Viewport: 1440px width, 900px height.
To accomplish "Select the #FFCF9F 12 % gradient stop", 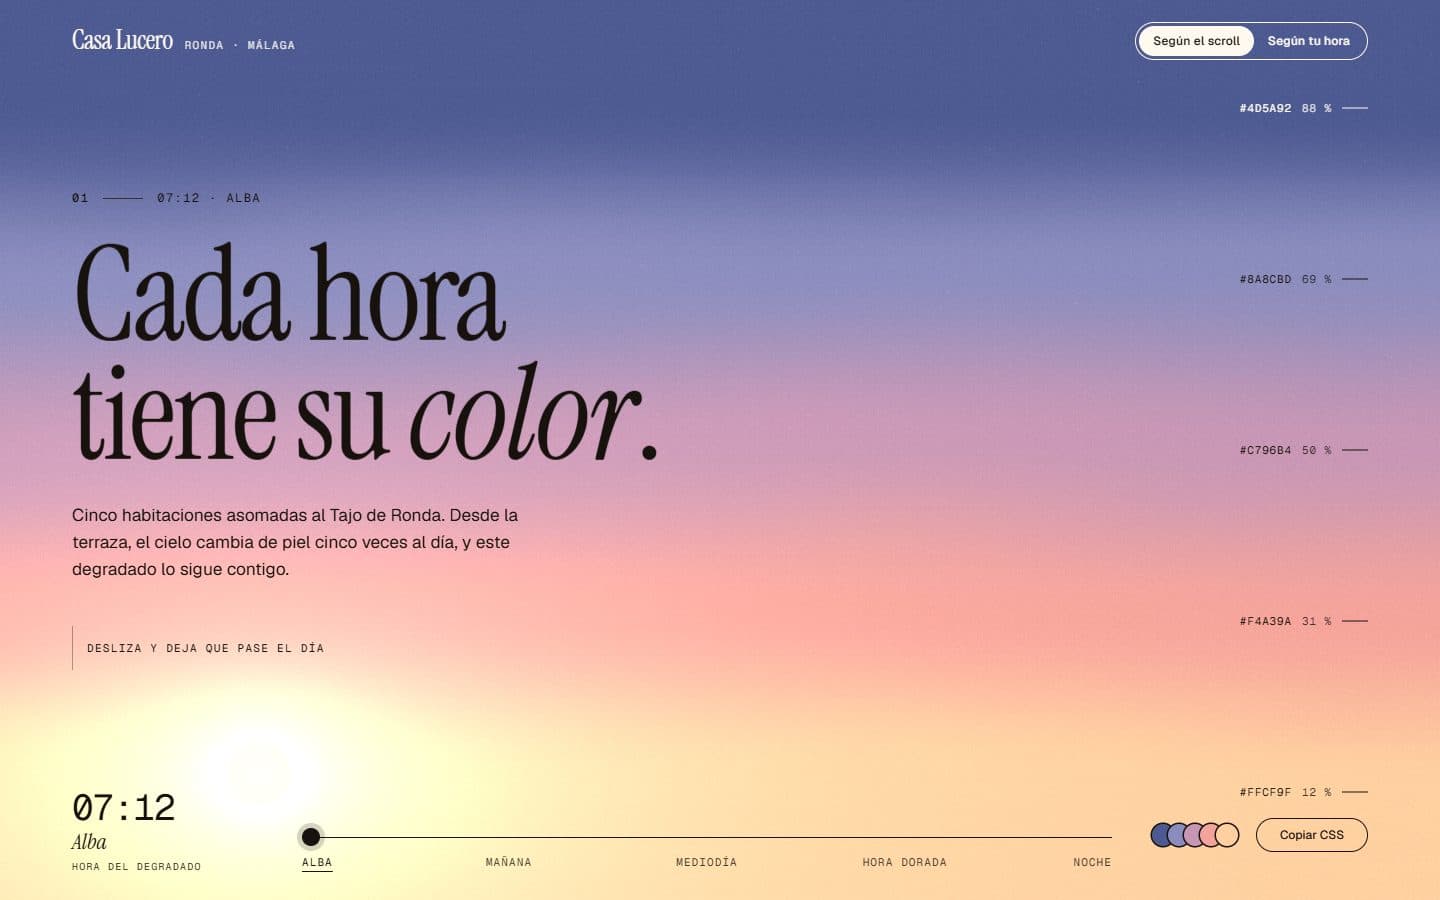I will tap(1303, 792).
